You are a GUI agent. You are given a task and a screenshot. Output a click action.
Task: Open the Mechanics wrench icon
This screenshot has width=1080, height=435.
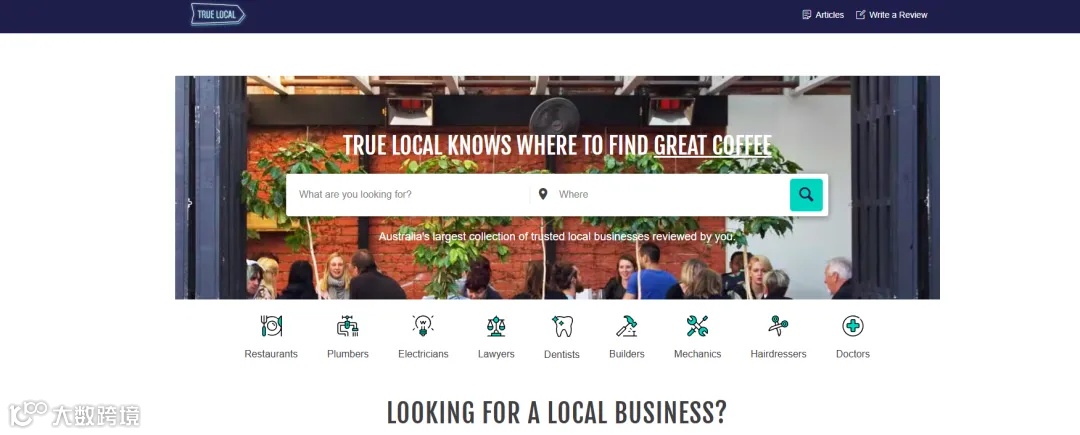697,326
